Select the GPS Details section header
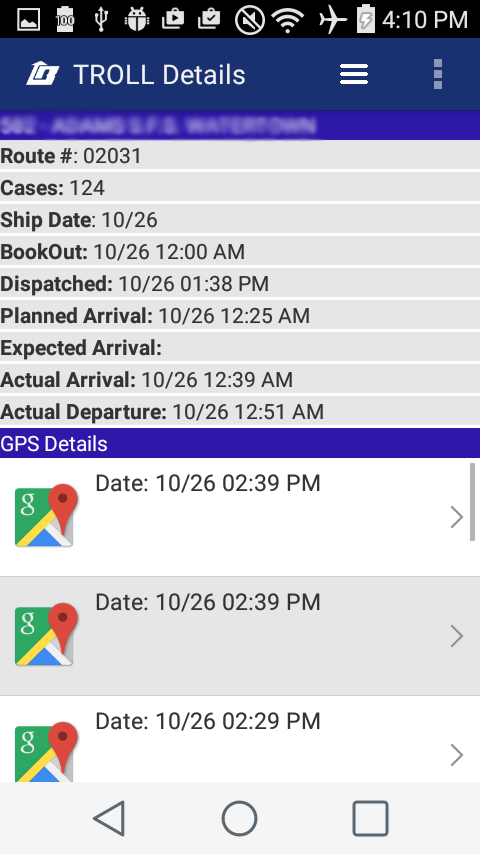 240,443
